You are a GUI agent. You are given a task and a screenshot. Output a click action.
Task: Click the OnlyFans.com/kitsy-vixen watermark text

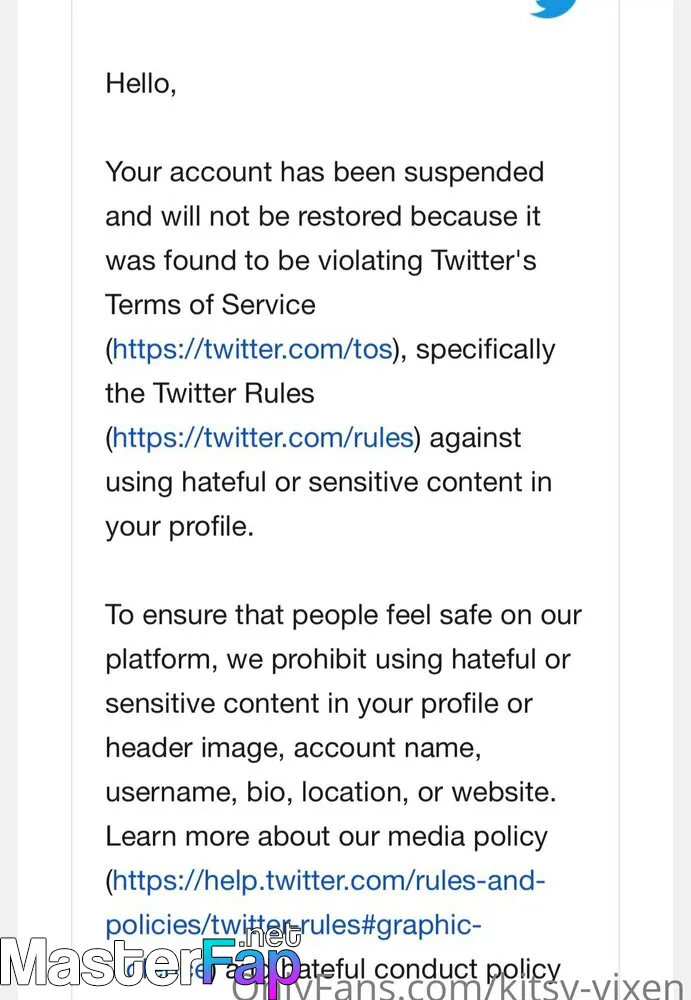tap(457, 987)
